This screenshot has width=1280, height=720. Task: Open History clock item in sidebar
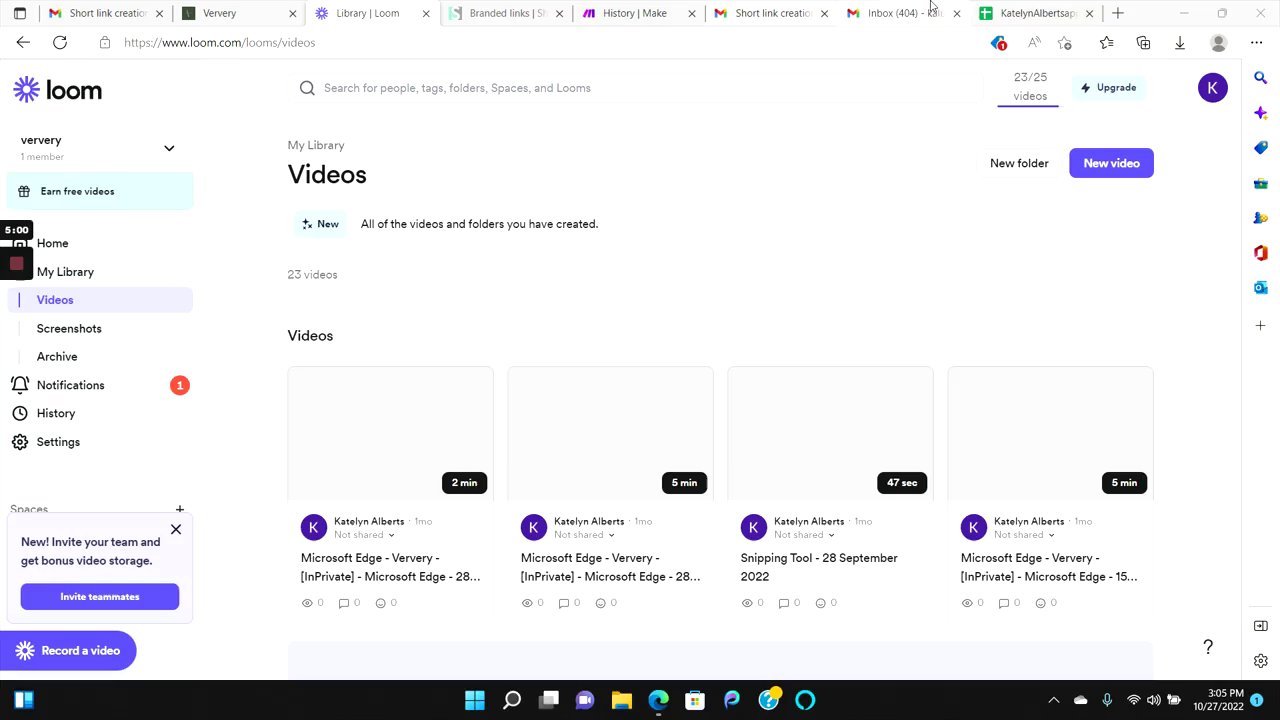point(20,413)
